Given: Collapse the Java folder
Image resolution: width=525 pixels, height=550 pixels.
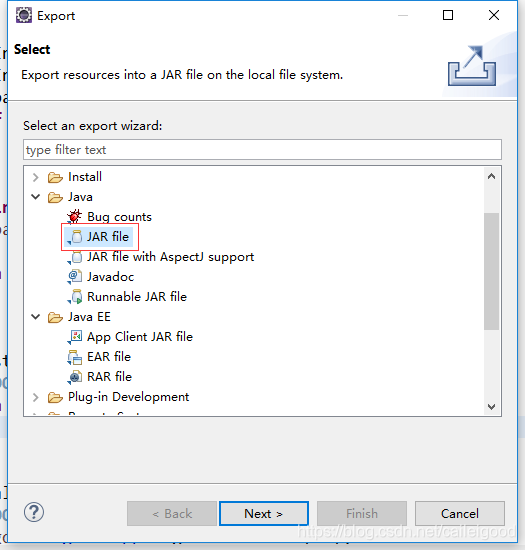Looking at the screenshot, I should pyautogui.click(x=35, y=197).
